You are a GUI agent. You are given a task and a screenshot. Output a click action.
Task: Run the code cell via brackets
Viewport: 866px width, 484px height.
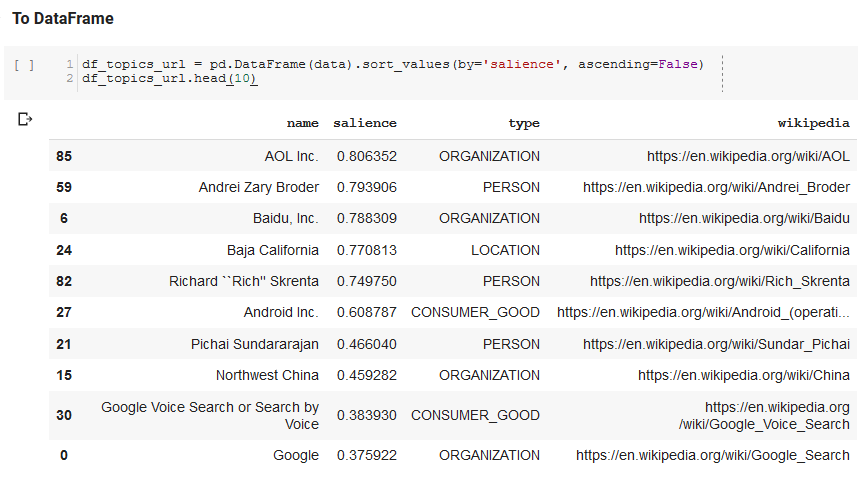(24, 65)
